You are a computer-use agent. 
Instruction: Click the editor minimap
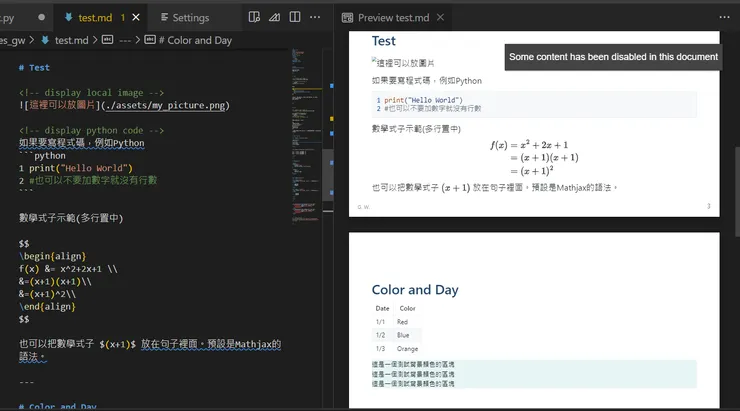(x=307, y=134)
